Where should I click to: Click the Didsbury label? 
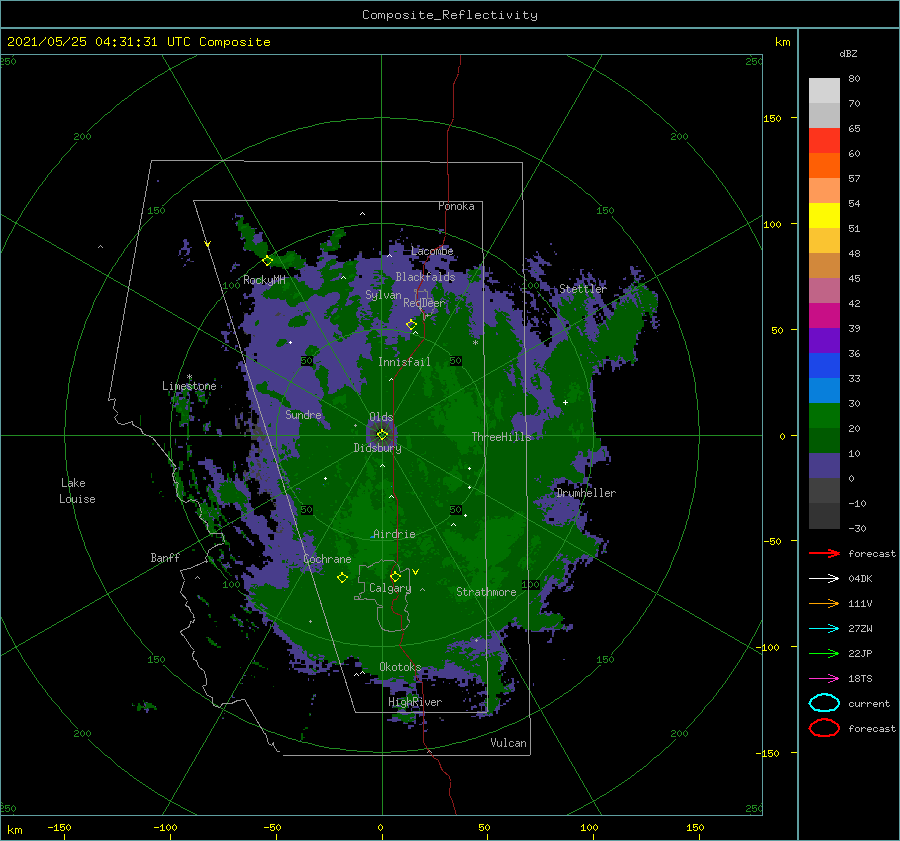pyautogui.click(x=377, y=448)
